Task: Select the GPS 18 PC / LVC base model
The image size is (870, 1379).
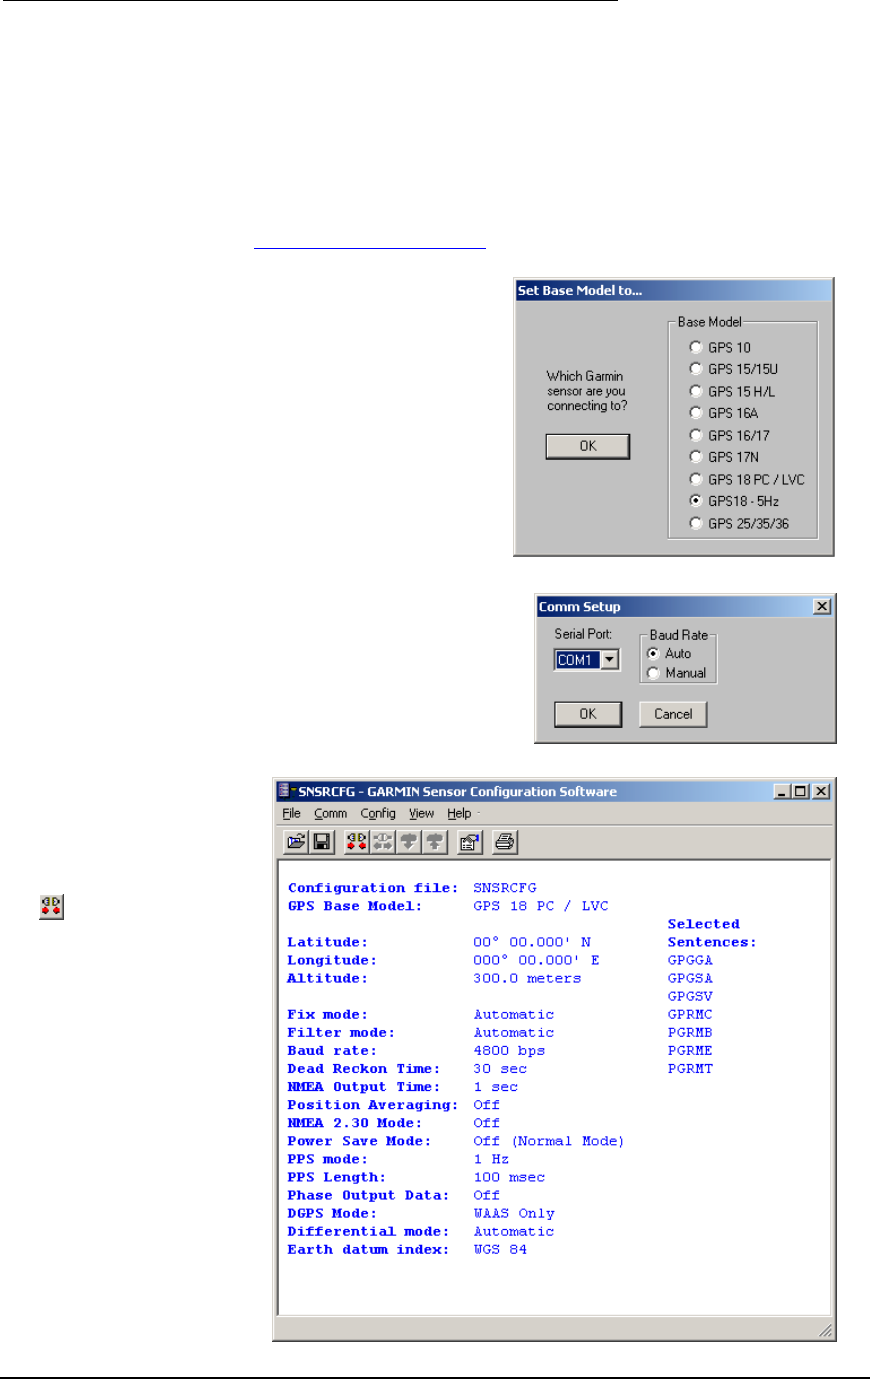Action: (696, 479)
